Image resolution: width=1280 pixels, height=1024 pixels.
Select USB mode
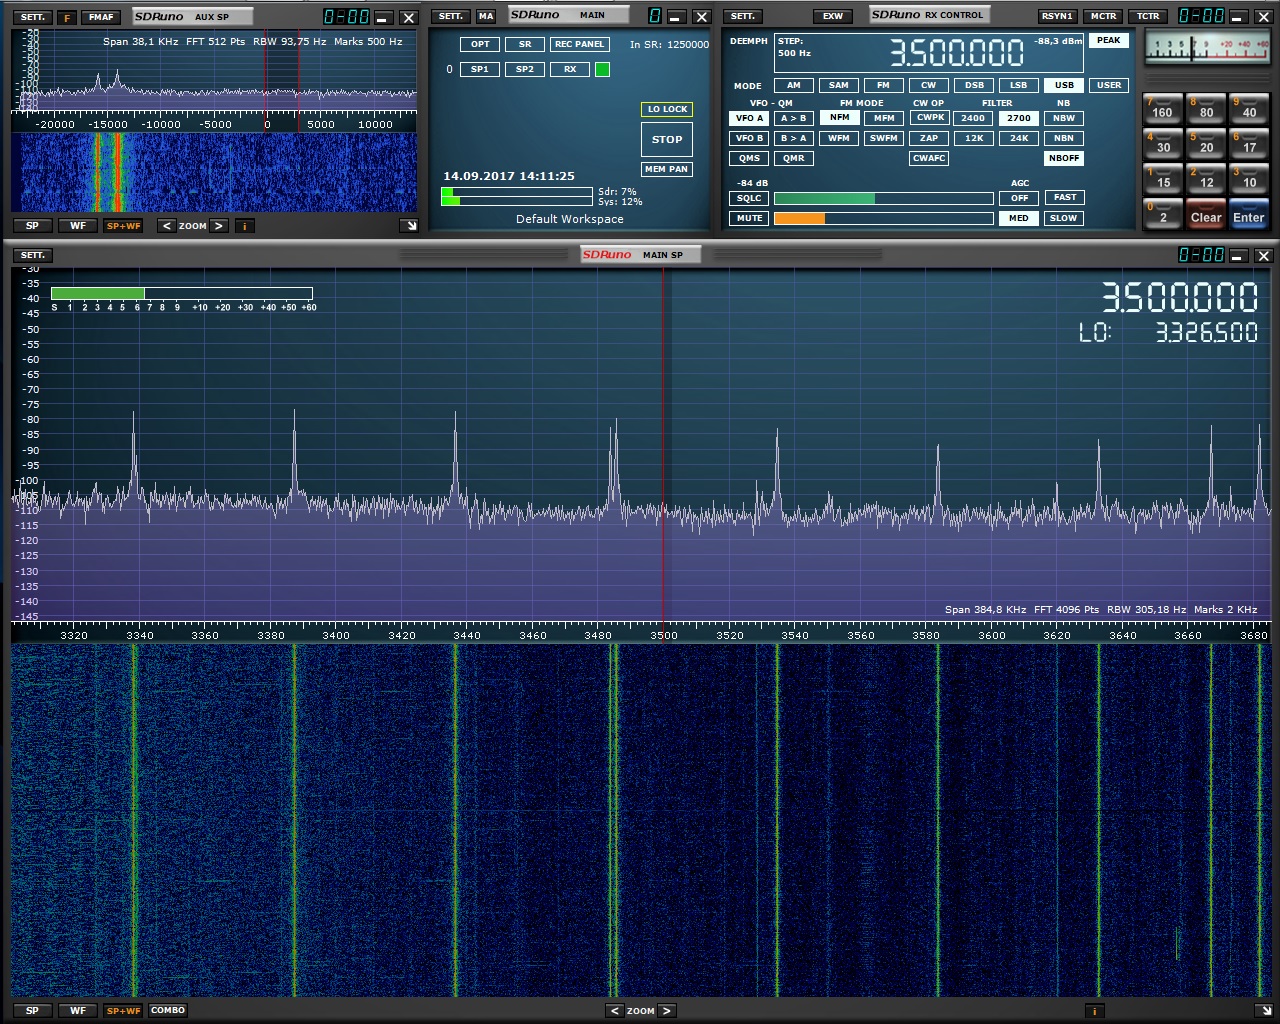tap(1064, 85)
